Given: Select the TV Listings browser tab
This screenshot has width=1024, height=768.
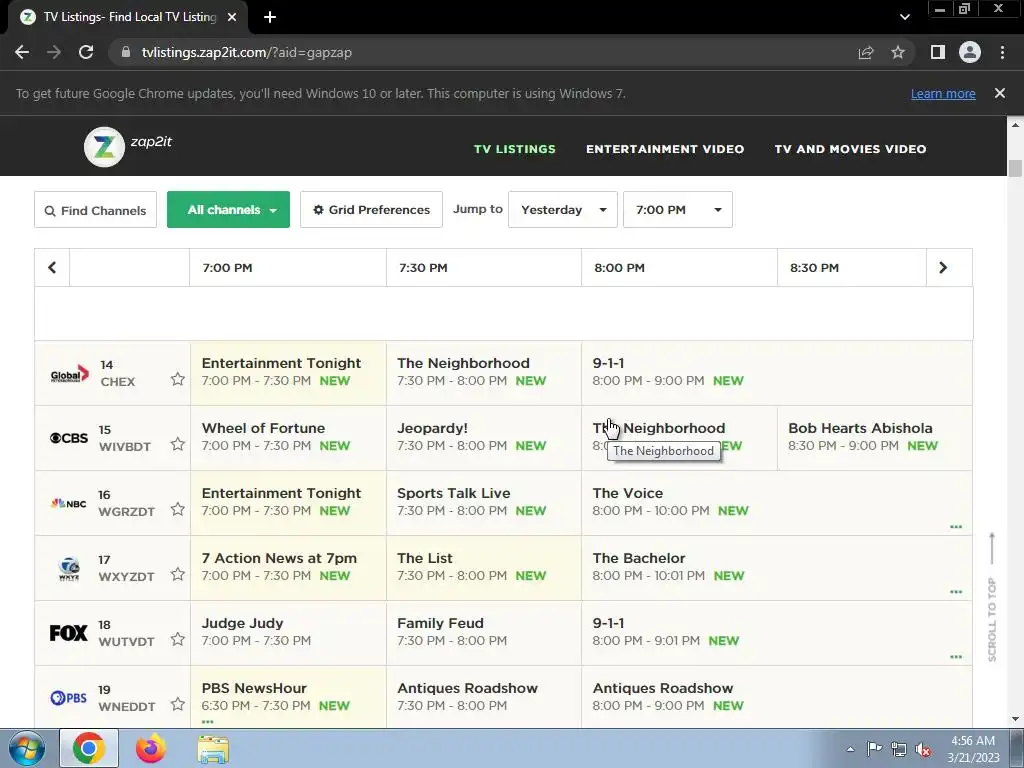Looking at the screenshot, I should coord(128,17).
